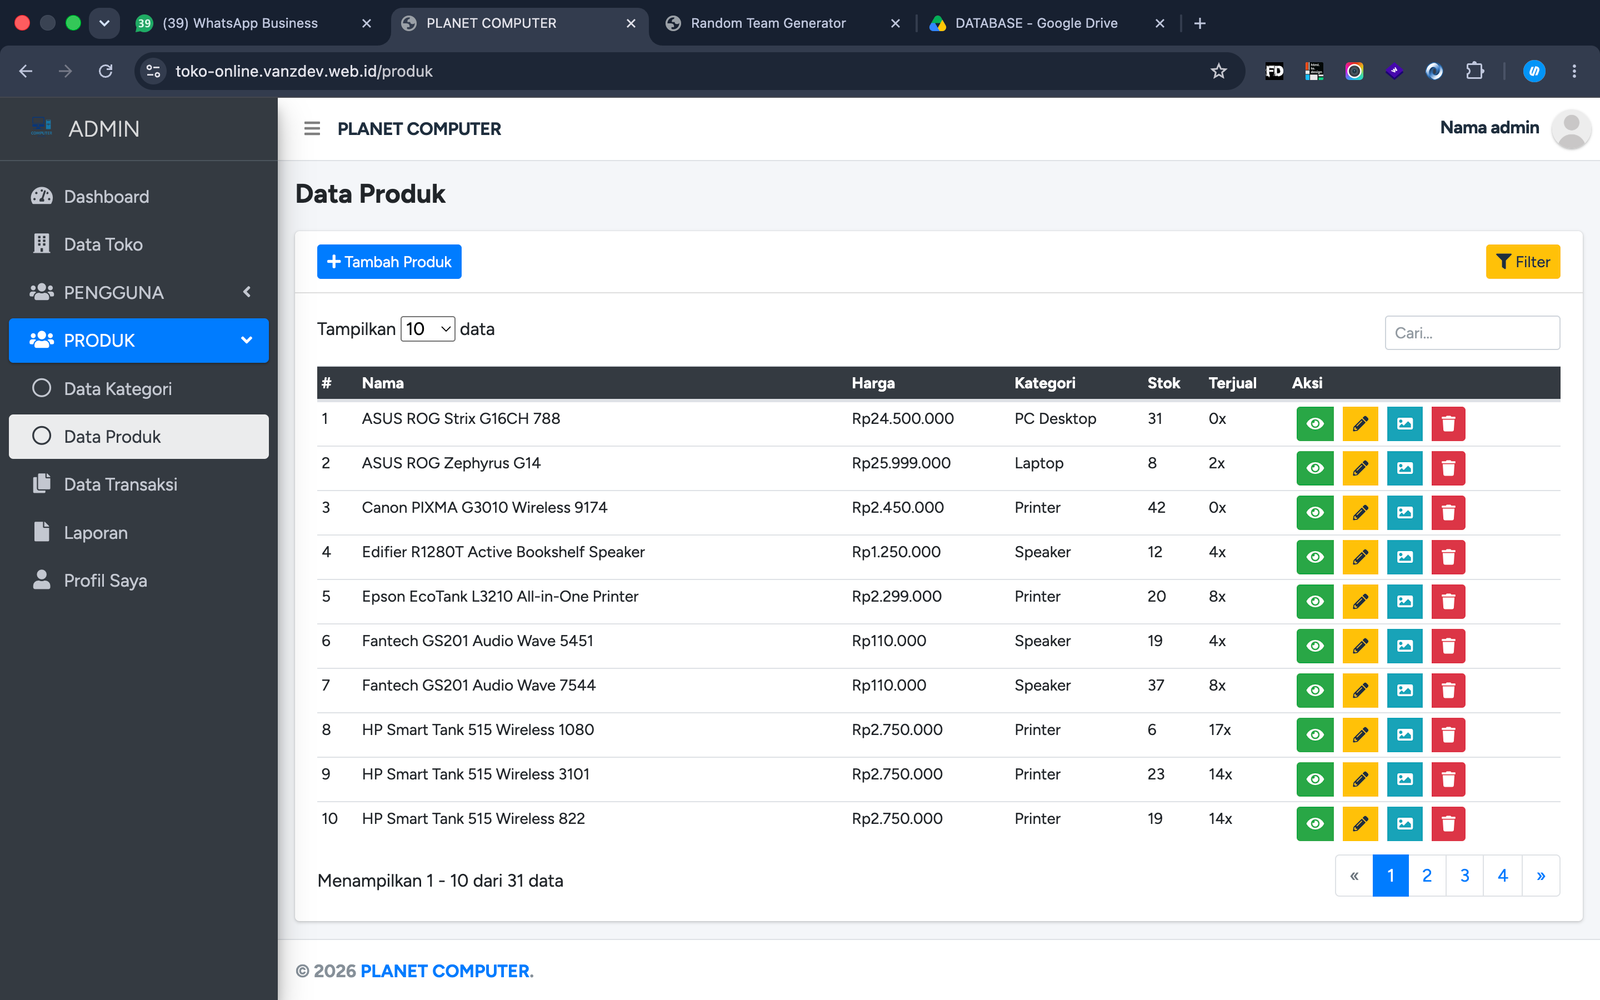Edit the Canon PIXMA G3010 product with the pencil icon
1600x1000 pixels.
[x=1360, y=512]
